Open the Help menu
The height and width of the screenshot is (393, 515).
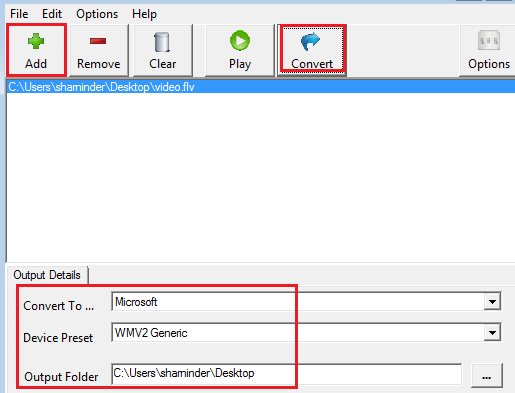point(144,14)
